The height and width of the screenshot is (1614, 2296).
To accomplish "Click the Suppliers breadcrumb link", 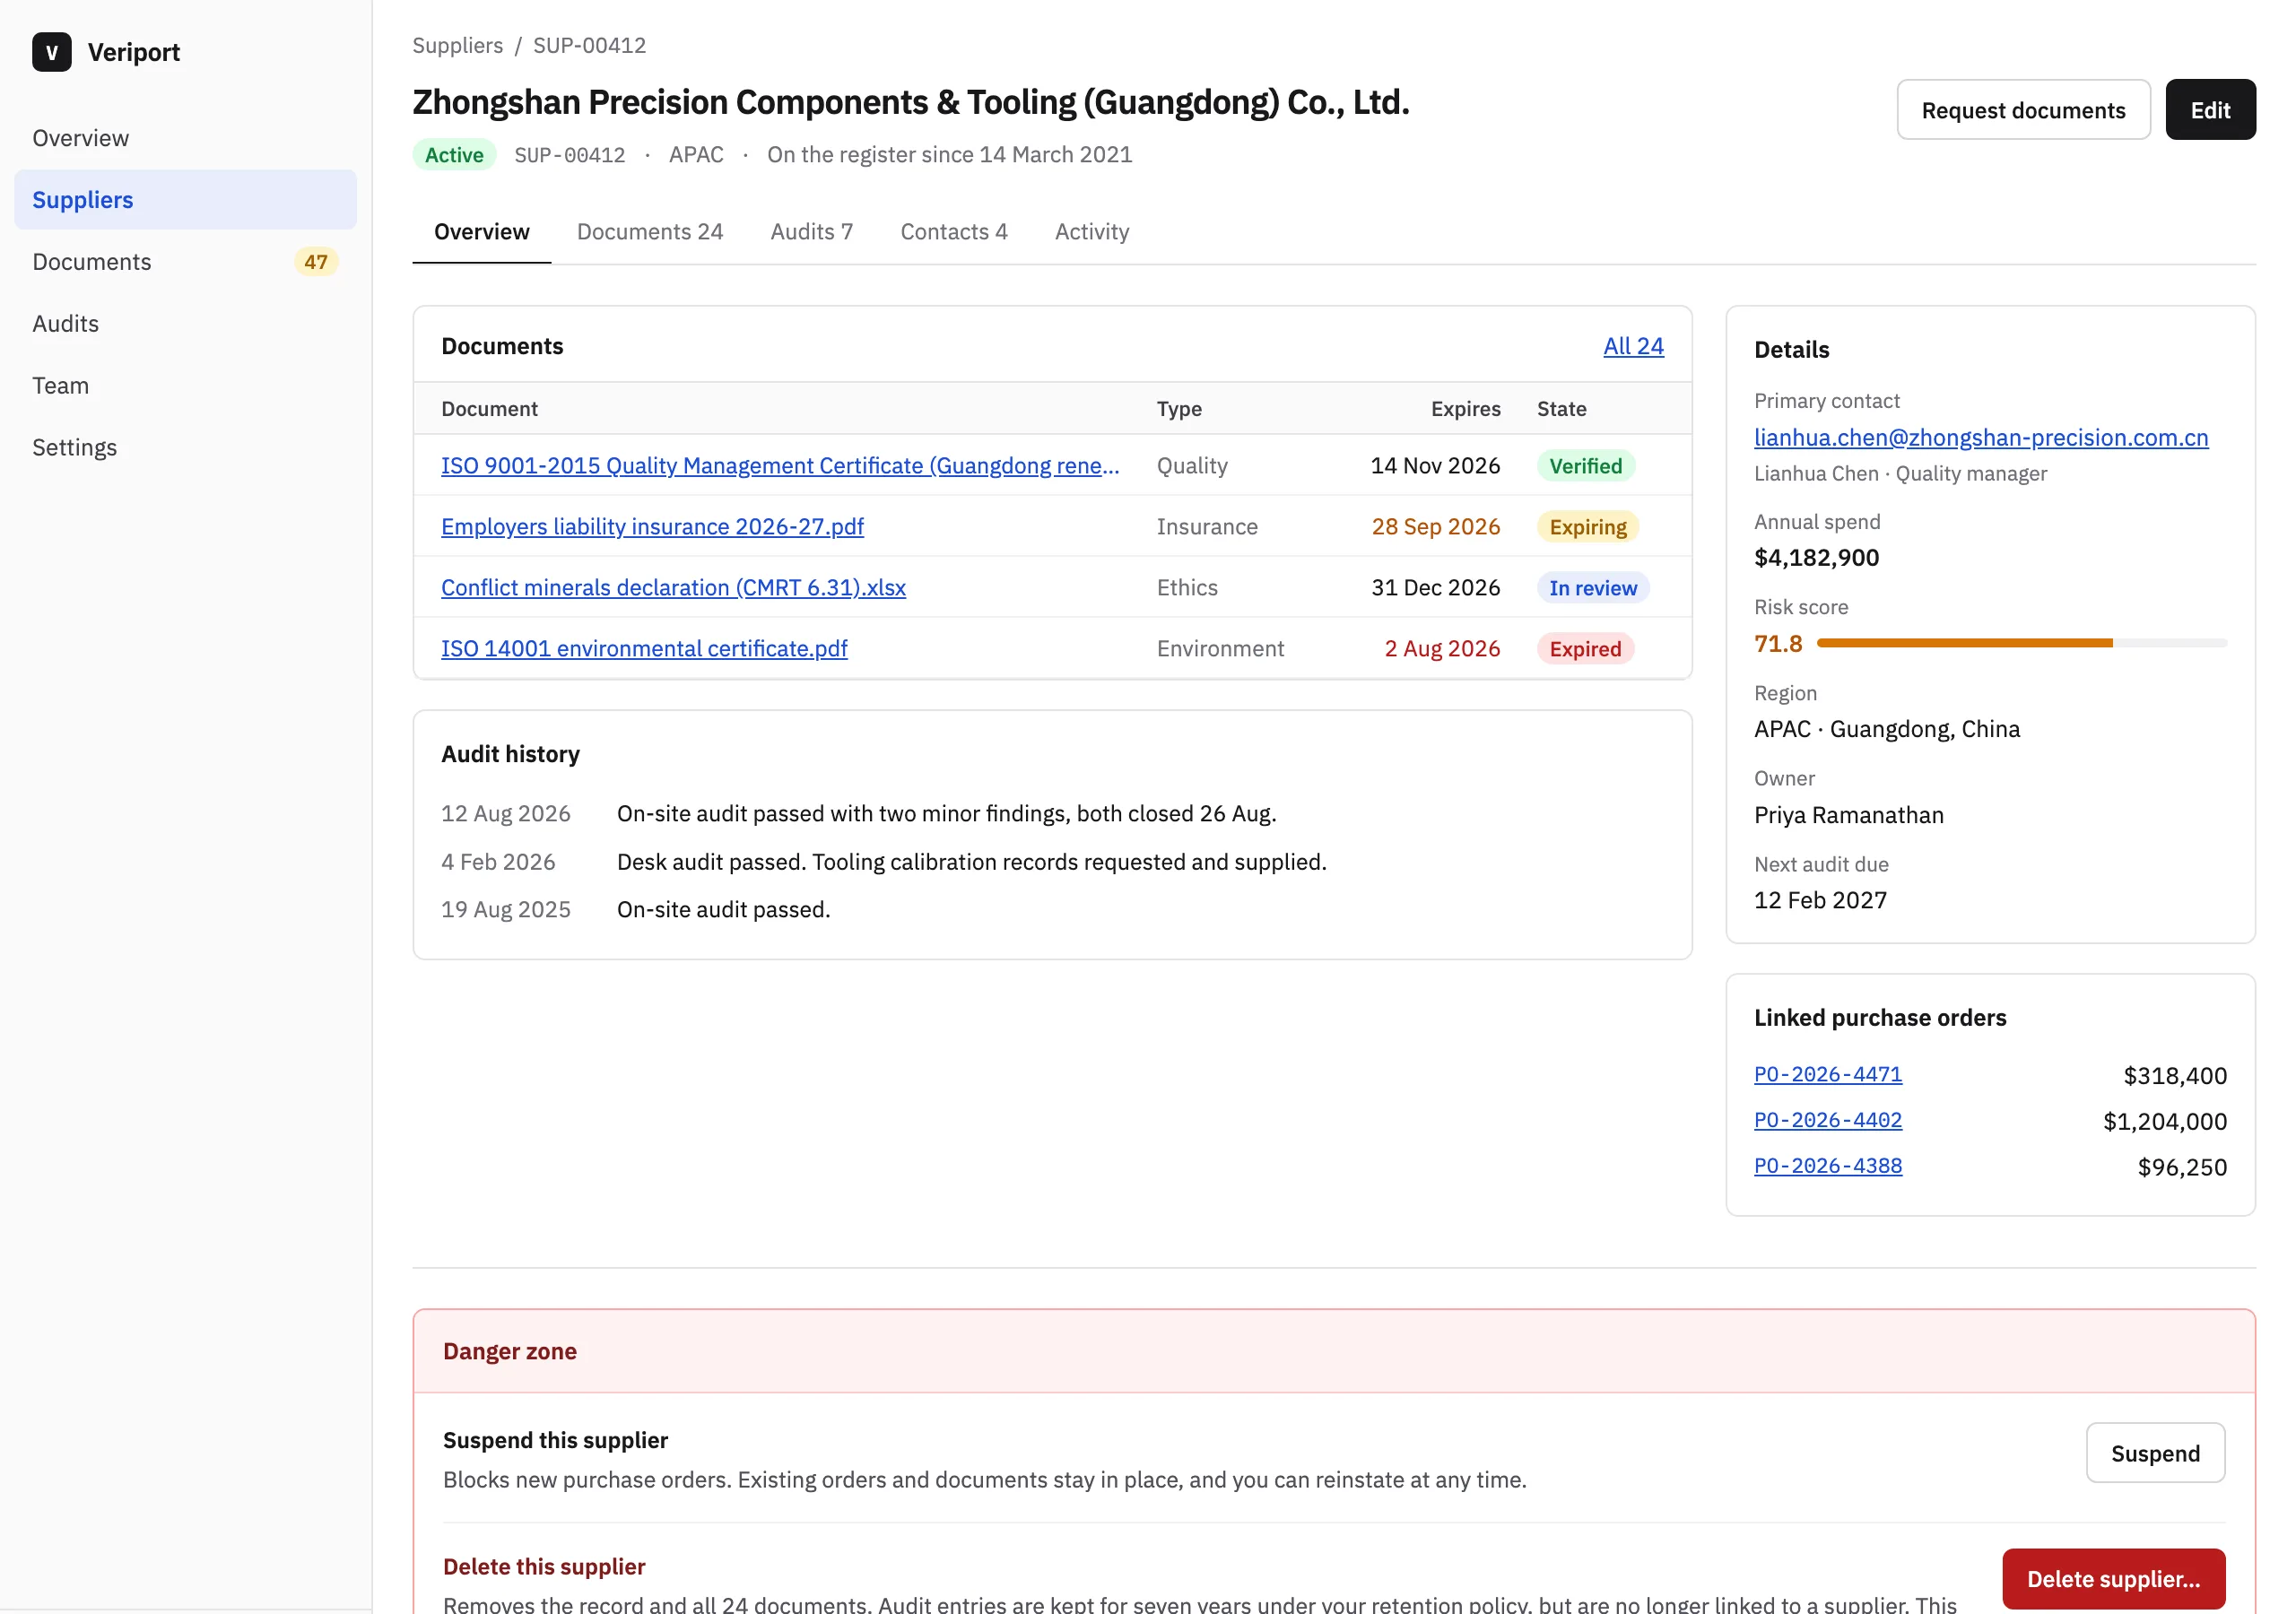I will 458,45.
